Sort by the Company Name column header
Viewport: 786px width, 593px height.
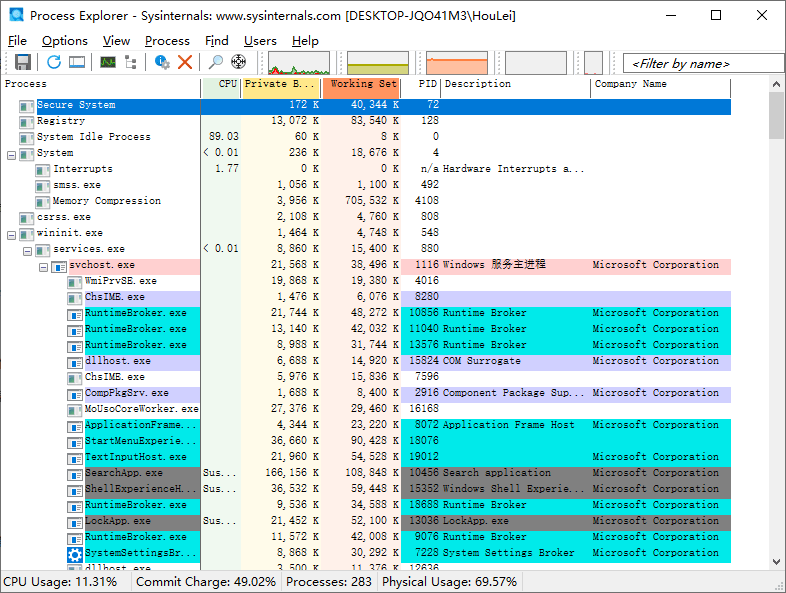[x=661, y=87]
